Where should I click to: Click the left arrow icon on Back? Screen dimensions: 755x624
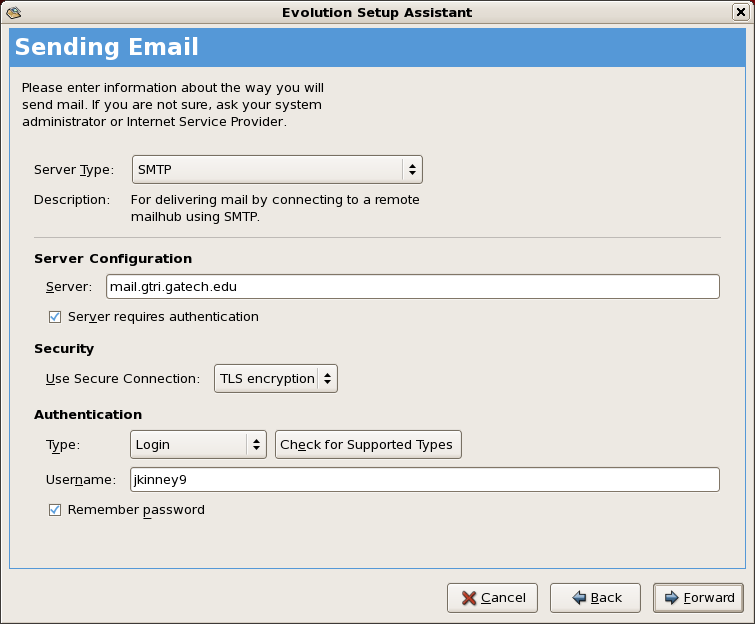(x=579, y=598)
